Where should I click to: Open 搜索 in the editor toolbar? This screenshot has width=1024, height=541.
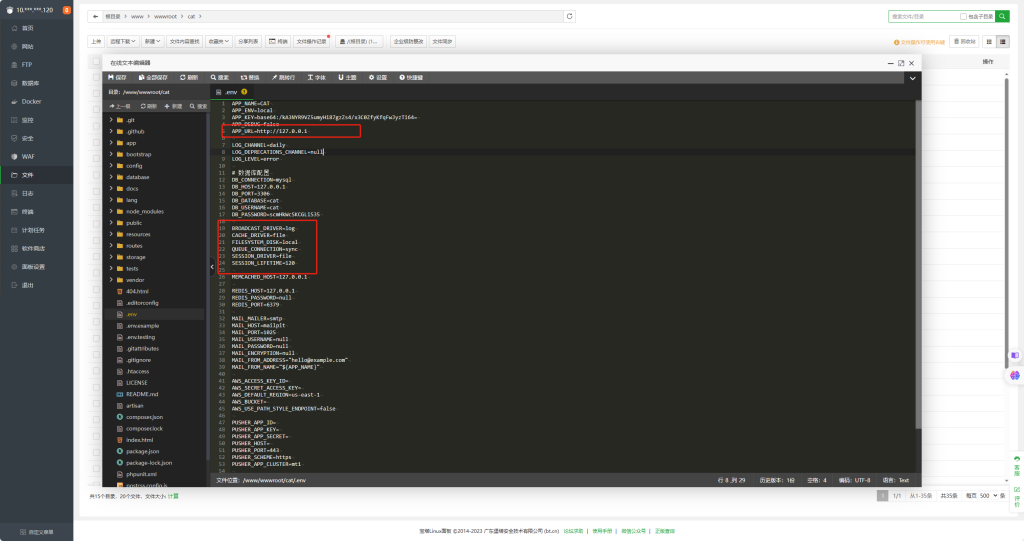pos(219,77)
